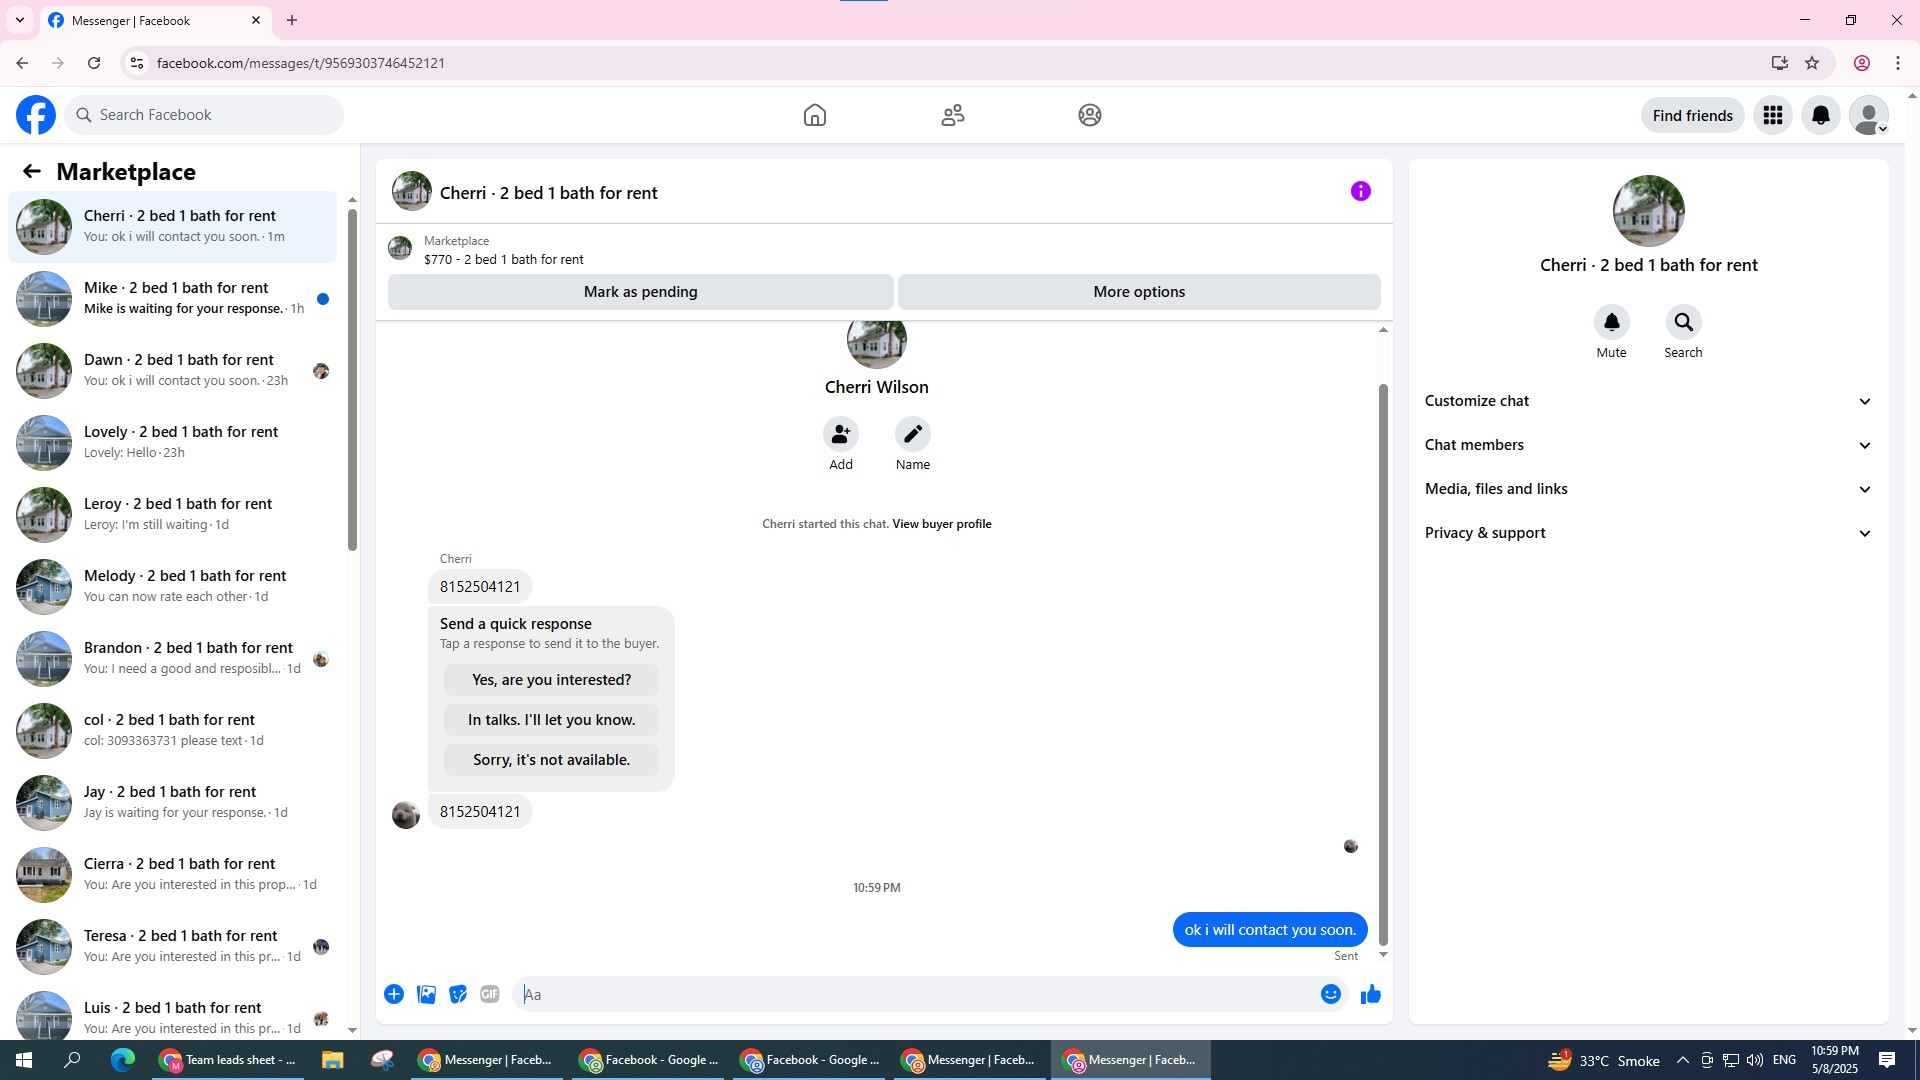Click the chat messages scrollbar

(1383, 665)
